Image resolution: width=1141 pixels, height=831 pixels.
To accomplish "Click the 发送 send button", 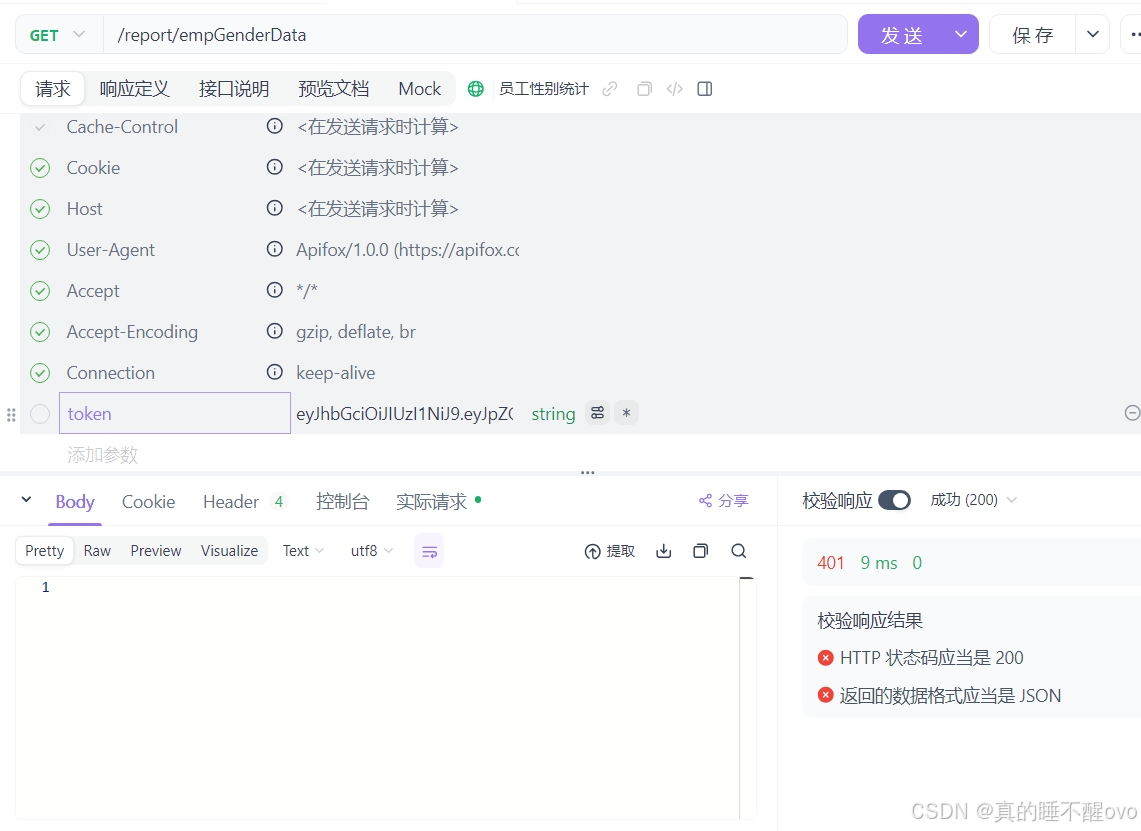I will [903, 34].
